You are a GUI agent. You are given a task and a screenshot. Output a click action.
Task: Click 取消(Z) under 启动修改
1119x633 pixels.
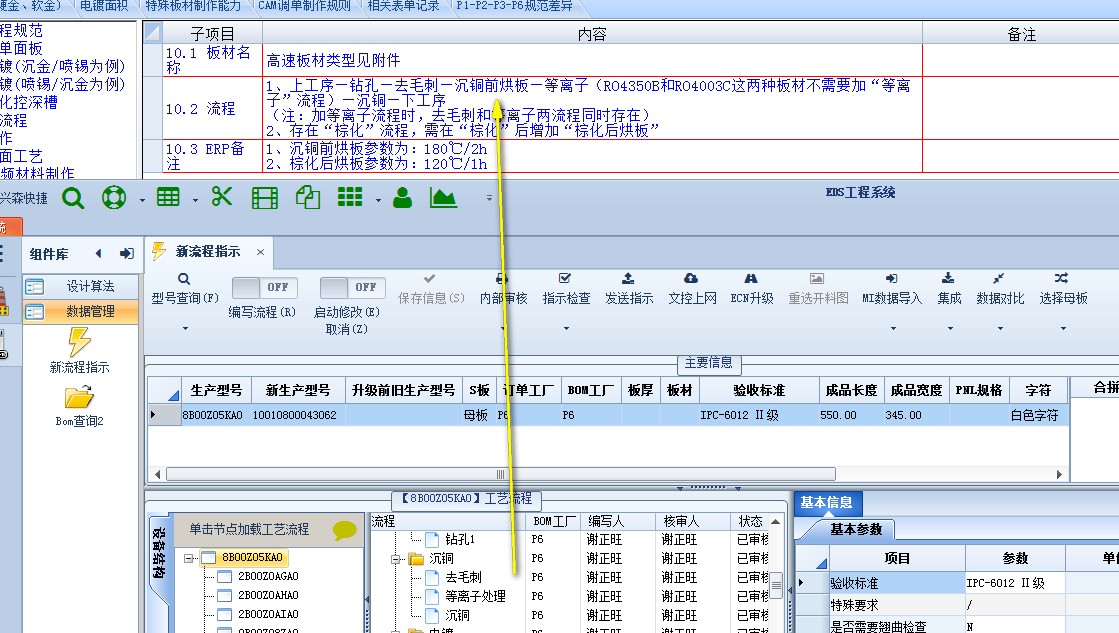(x=346, y=330)
